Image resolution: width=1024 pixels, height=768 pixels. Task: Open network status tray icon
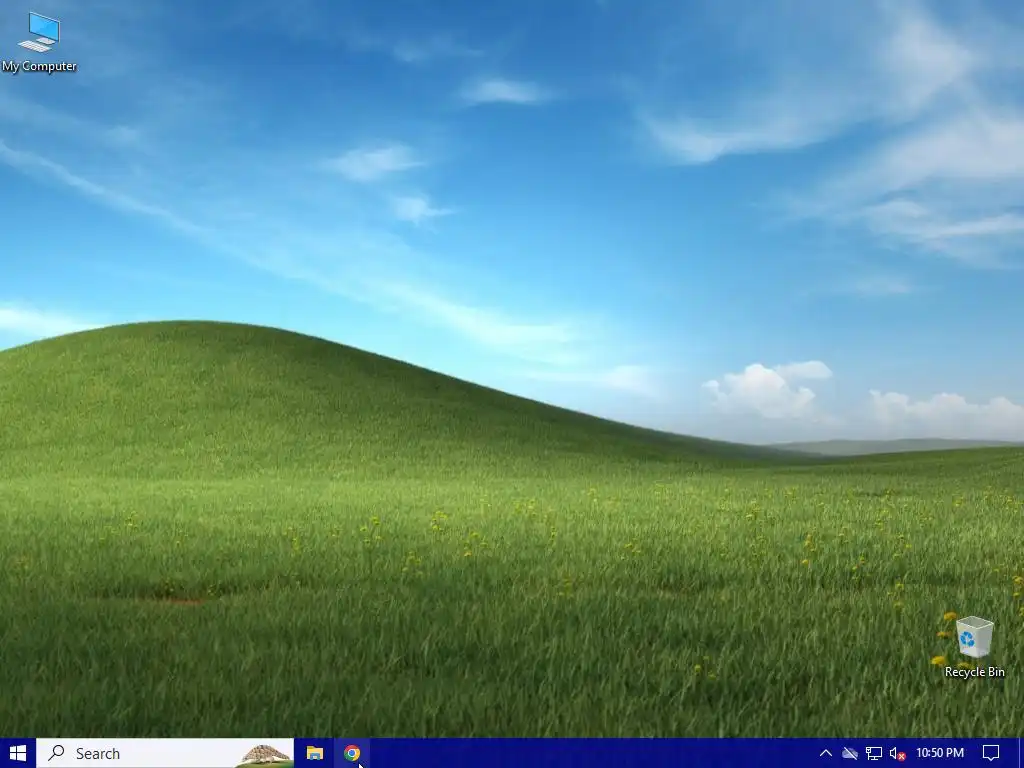(x=874, y=753)
